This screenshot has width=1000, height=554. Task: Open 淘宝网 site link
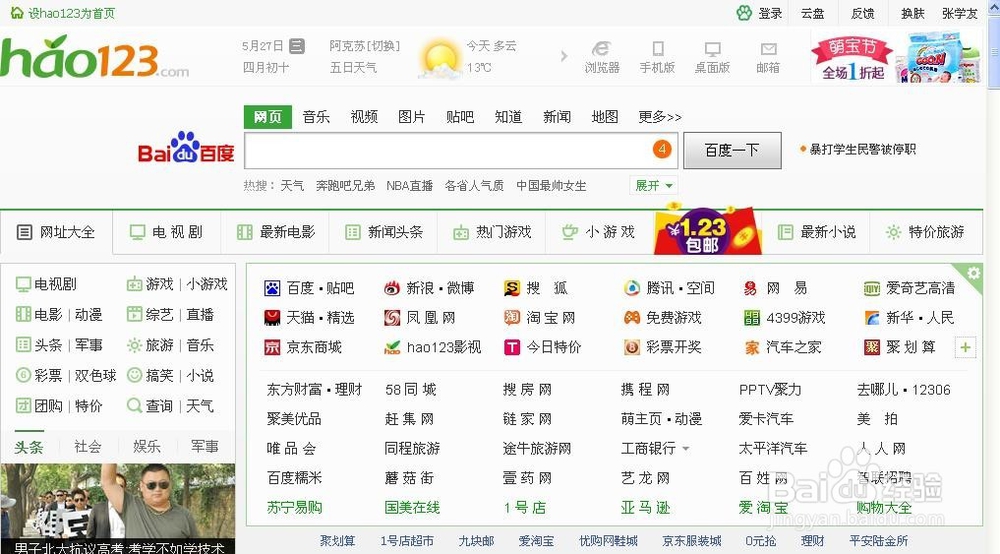tap(540, 317)
